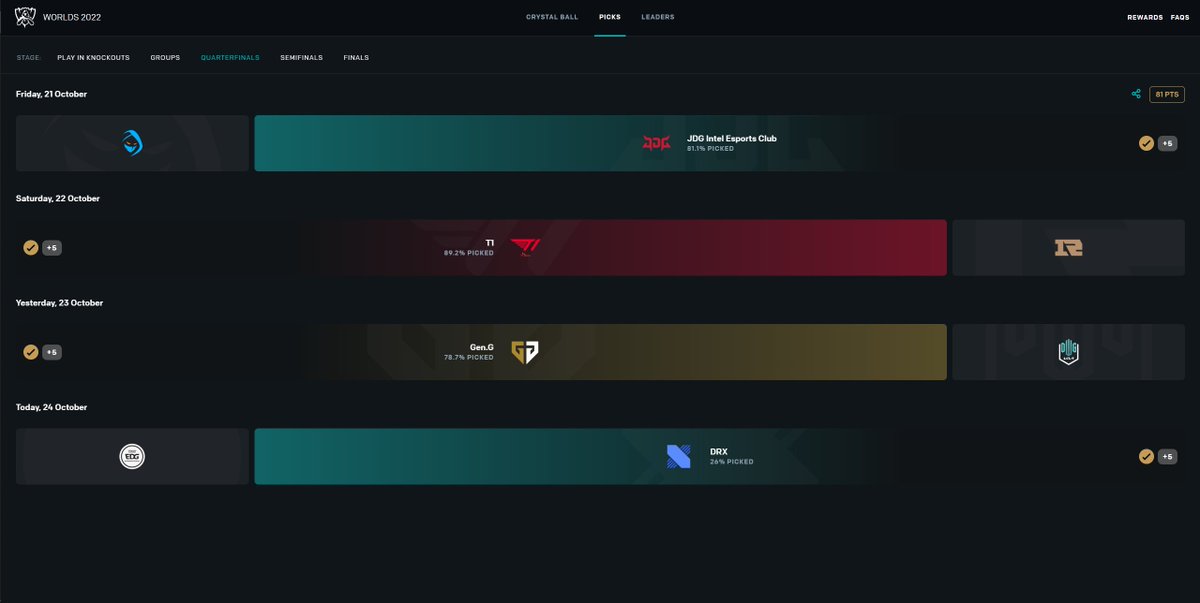Select the Quarterfinals stage
The width and height of the screenshot is (1200, 603).
230,58
